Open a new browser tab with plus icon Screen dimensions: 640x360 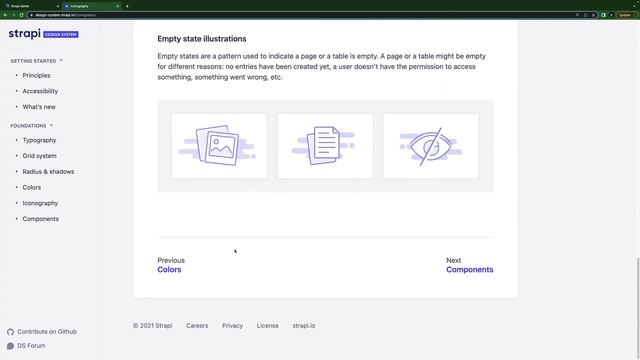click(127, 6)
